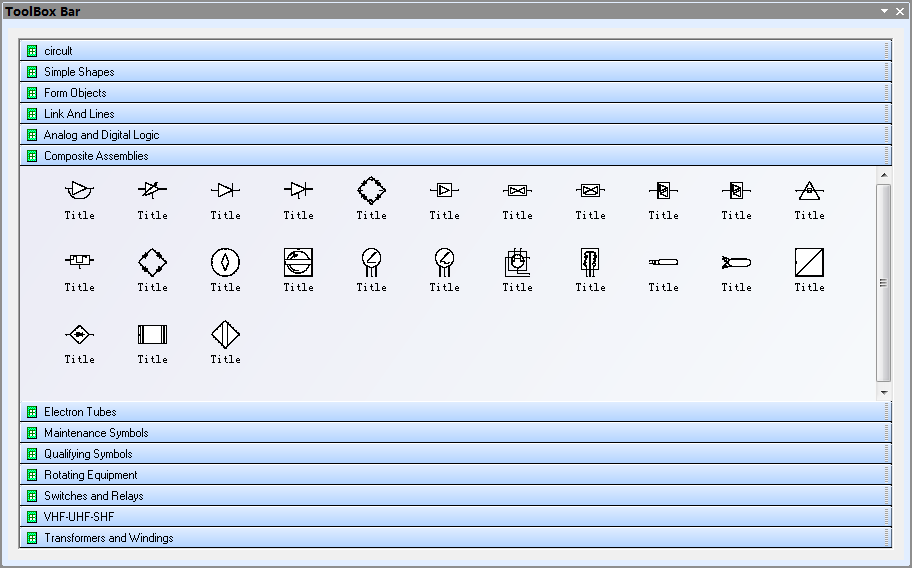Choose the half-circle amplifier symbol at row start
Viewport: 912px width, 568px height.
point(79,190)
